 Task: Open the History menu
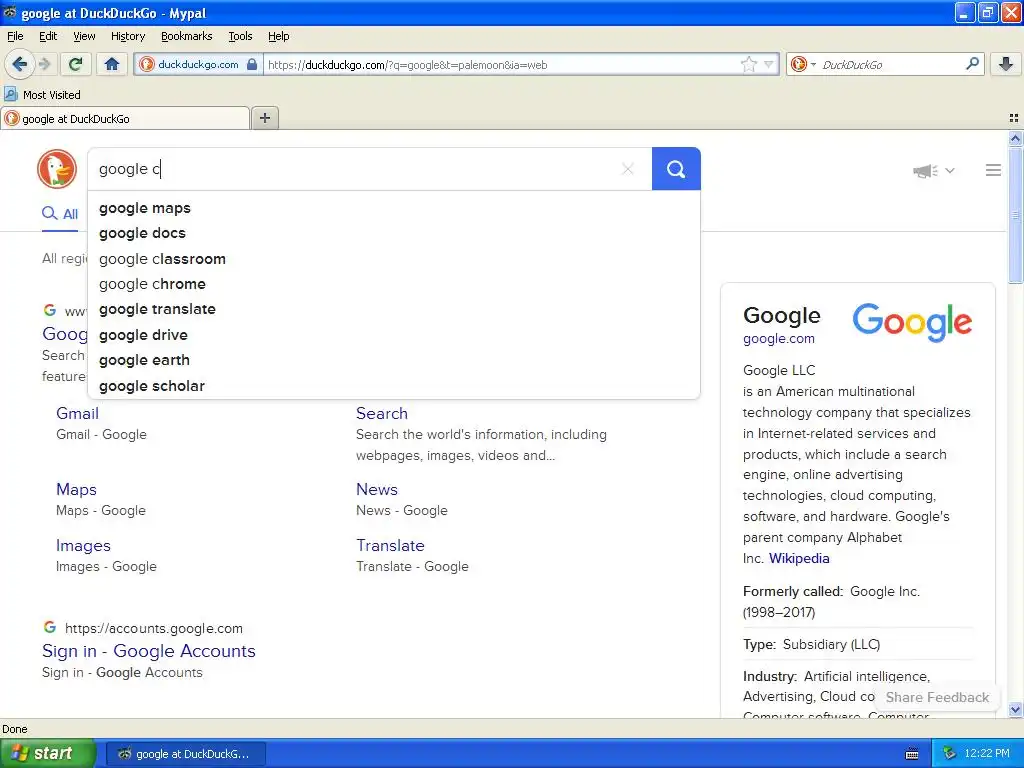[127, 36]
